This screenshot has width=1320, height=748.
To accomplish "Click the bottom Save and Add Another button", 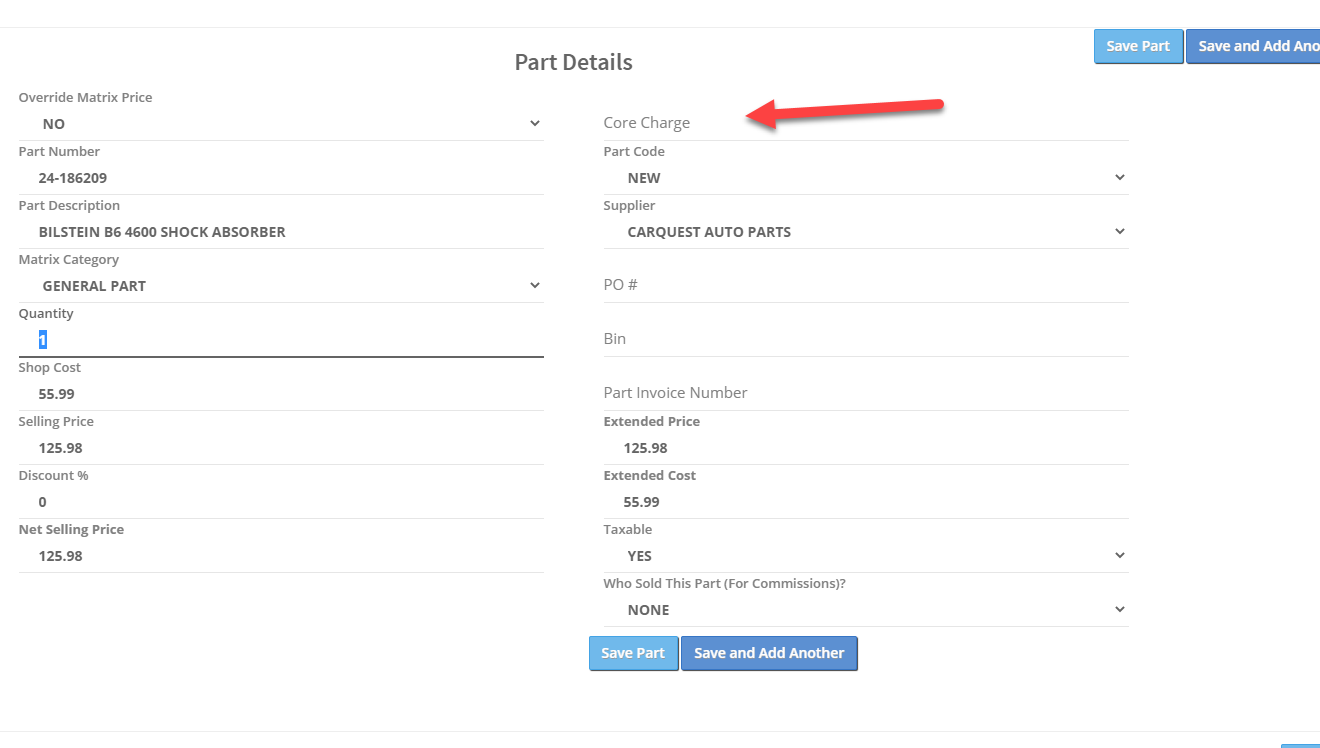I will pyautogui.click(x=769, y=653).
